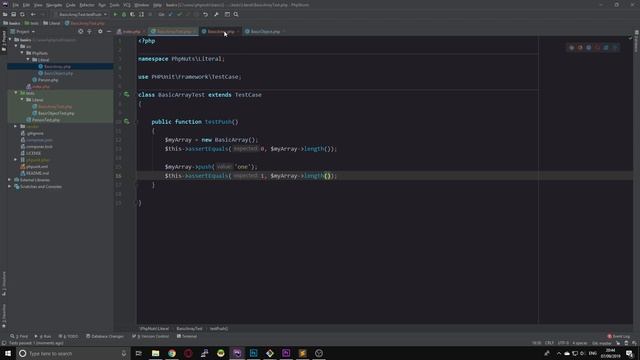Switch to the BasicArrayTest.php editor tab

click(174, 31)
